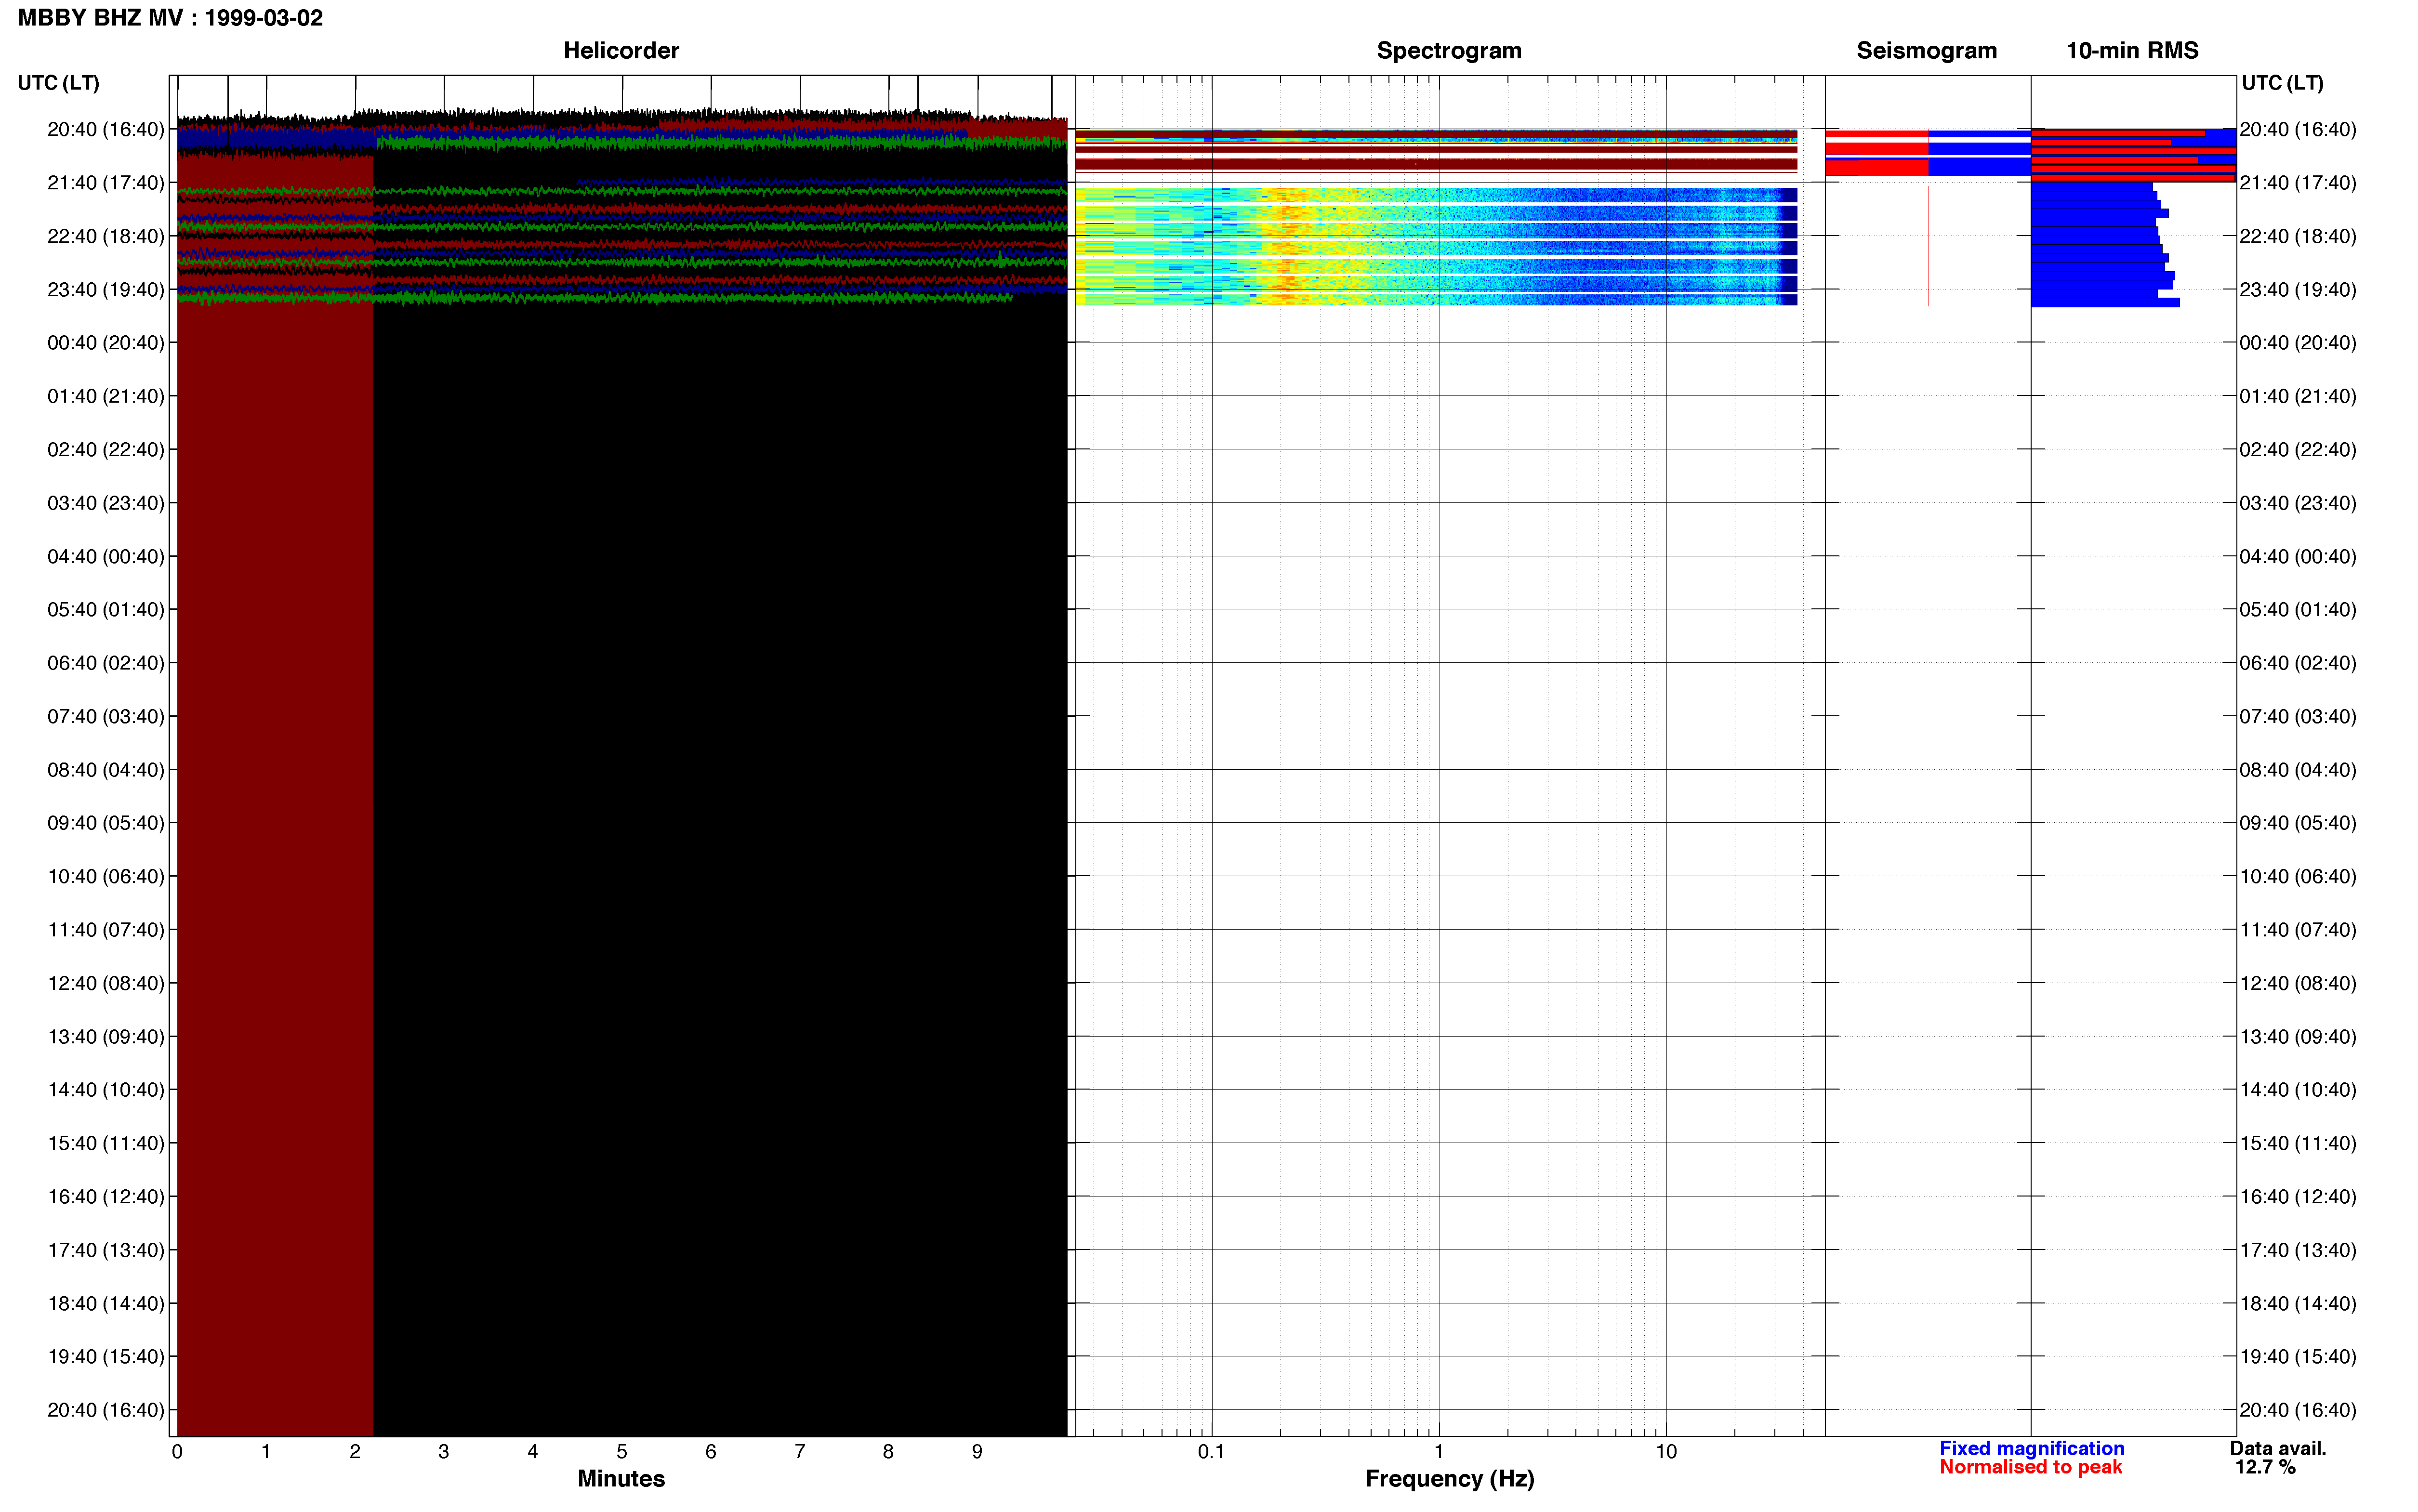Click left time label 00:40 (20:40)
Screen dimensions: 2418x1512
pyautogui.click(x=105, y=343)
